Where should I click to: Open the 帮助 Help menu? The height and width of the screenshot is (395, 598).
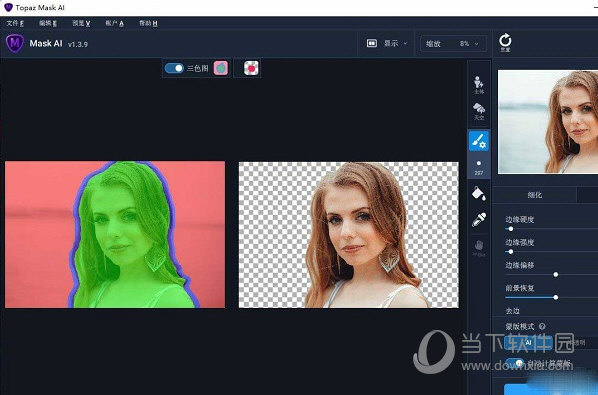[148, 23]
